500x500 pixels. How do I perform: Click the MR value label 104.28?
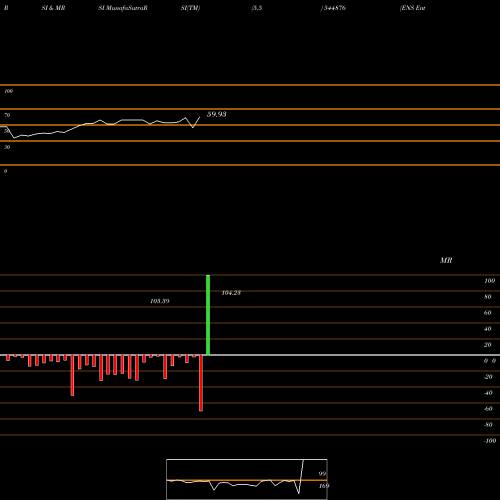(x=231, y=293)
